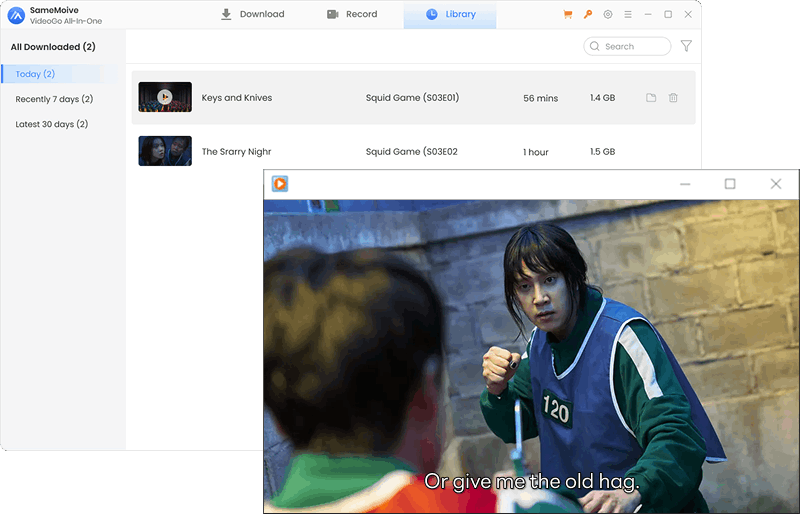Click Squid Game (S03E02 text
This screenshot has width=800, height=514.
[x=412, y=152]
